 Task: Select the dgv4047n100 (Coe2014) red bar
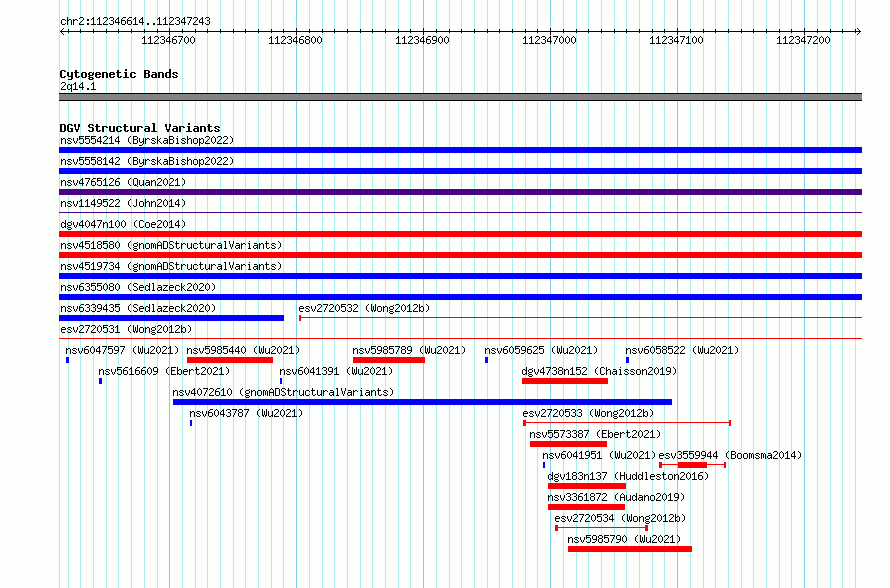460,234
